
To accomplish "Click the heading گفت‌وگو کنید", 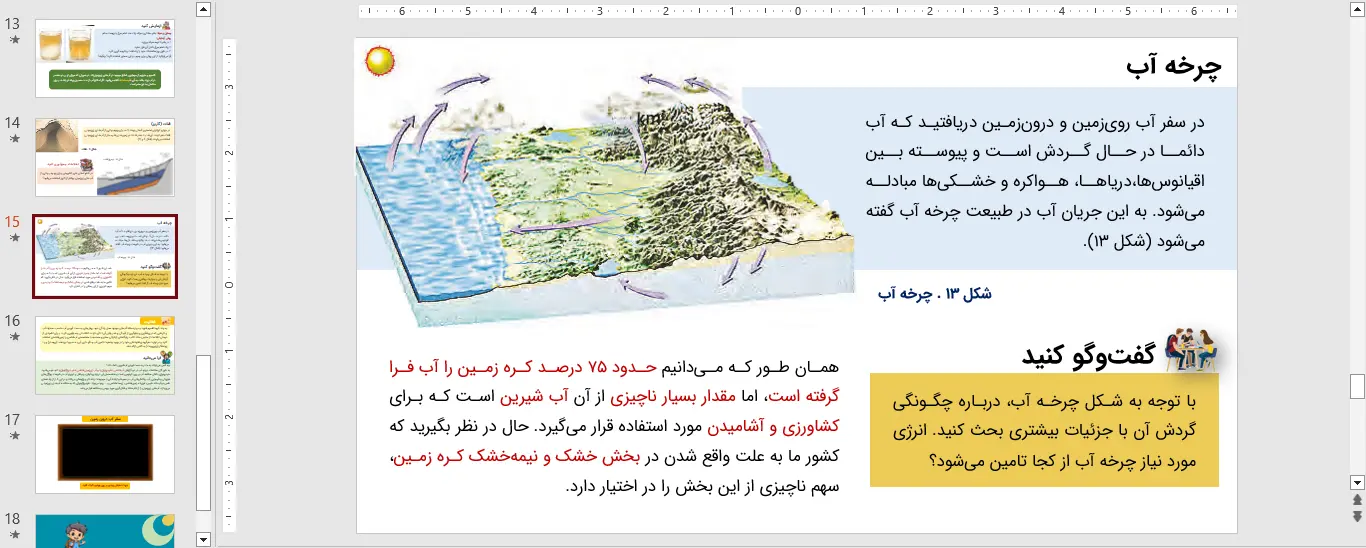I will click(x=1088, y=354).
